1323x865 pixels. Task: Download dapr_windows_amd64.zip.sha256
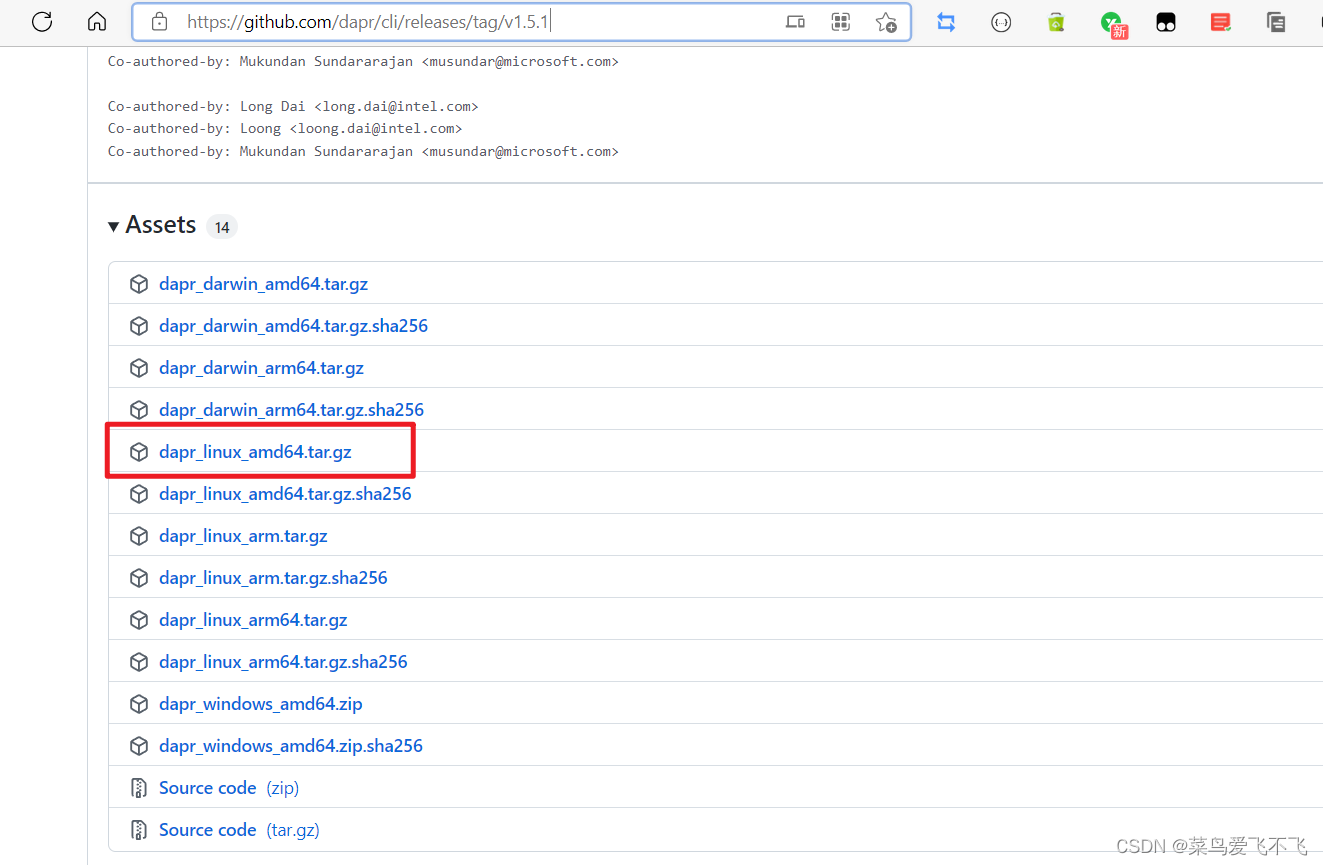[291, 746]
